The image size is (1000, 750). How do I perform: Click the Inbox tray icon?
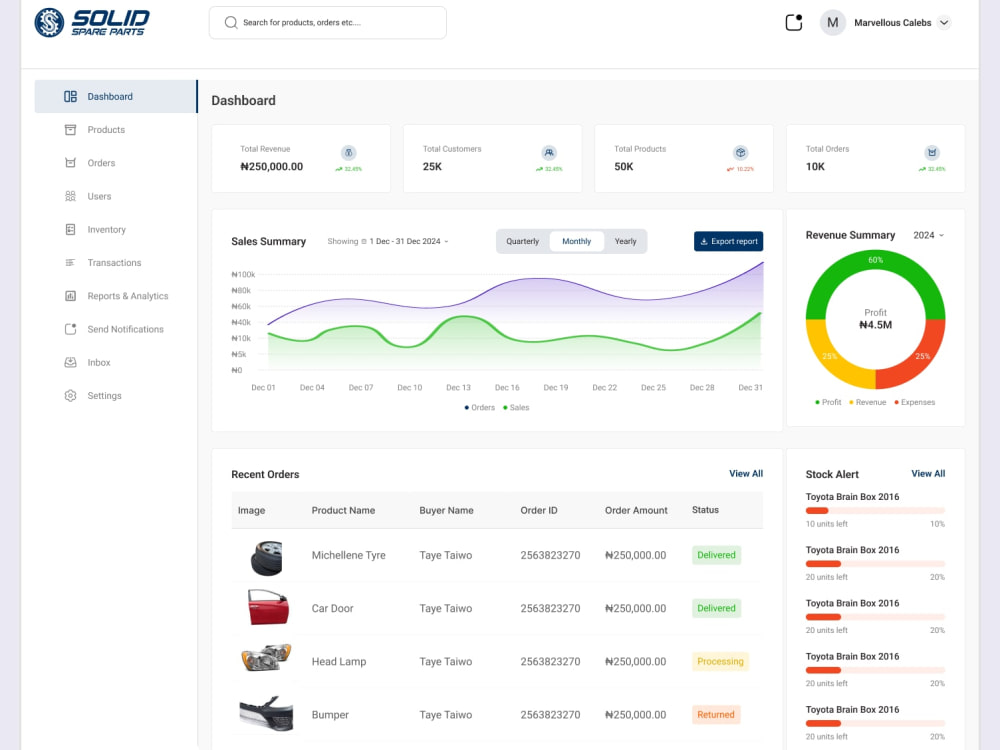70,362
